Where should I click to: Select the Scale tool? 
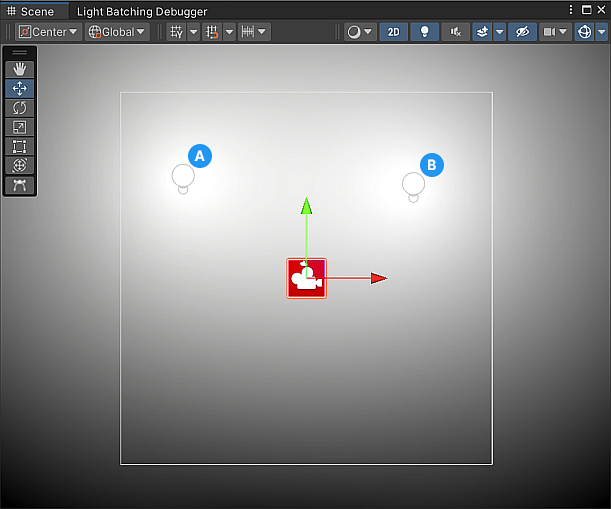tap(20, 127)
